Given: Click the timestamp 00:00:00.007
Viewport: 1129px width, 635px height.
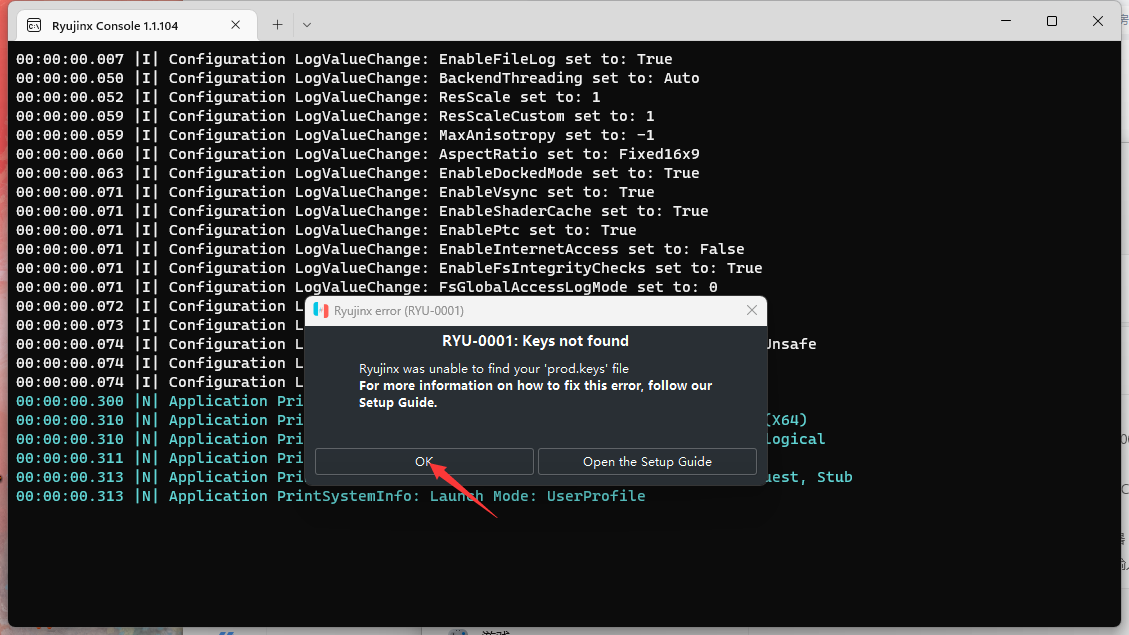Looking at the screenshot, I should click(70, 59).
